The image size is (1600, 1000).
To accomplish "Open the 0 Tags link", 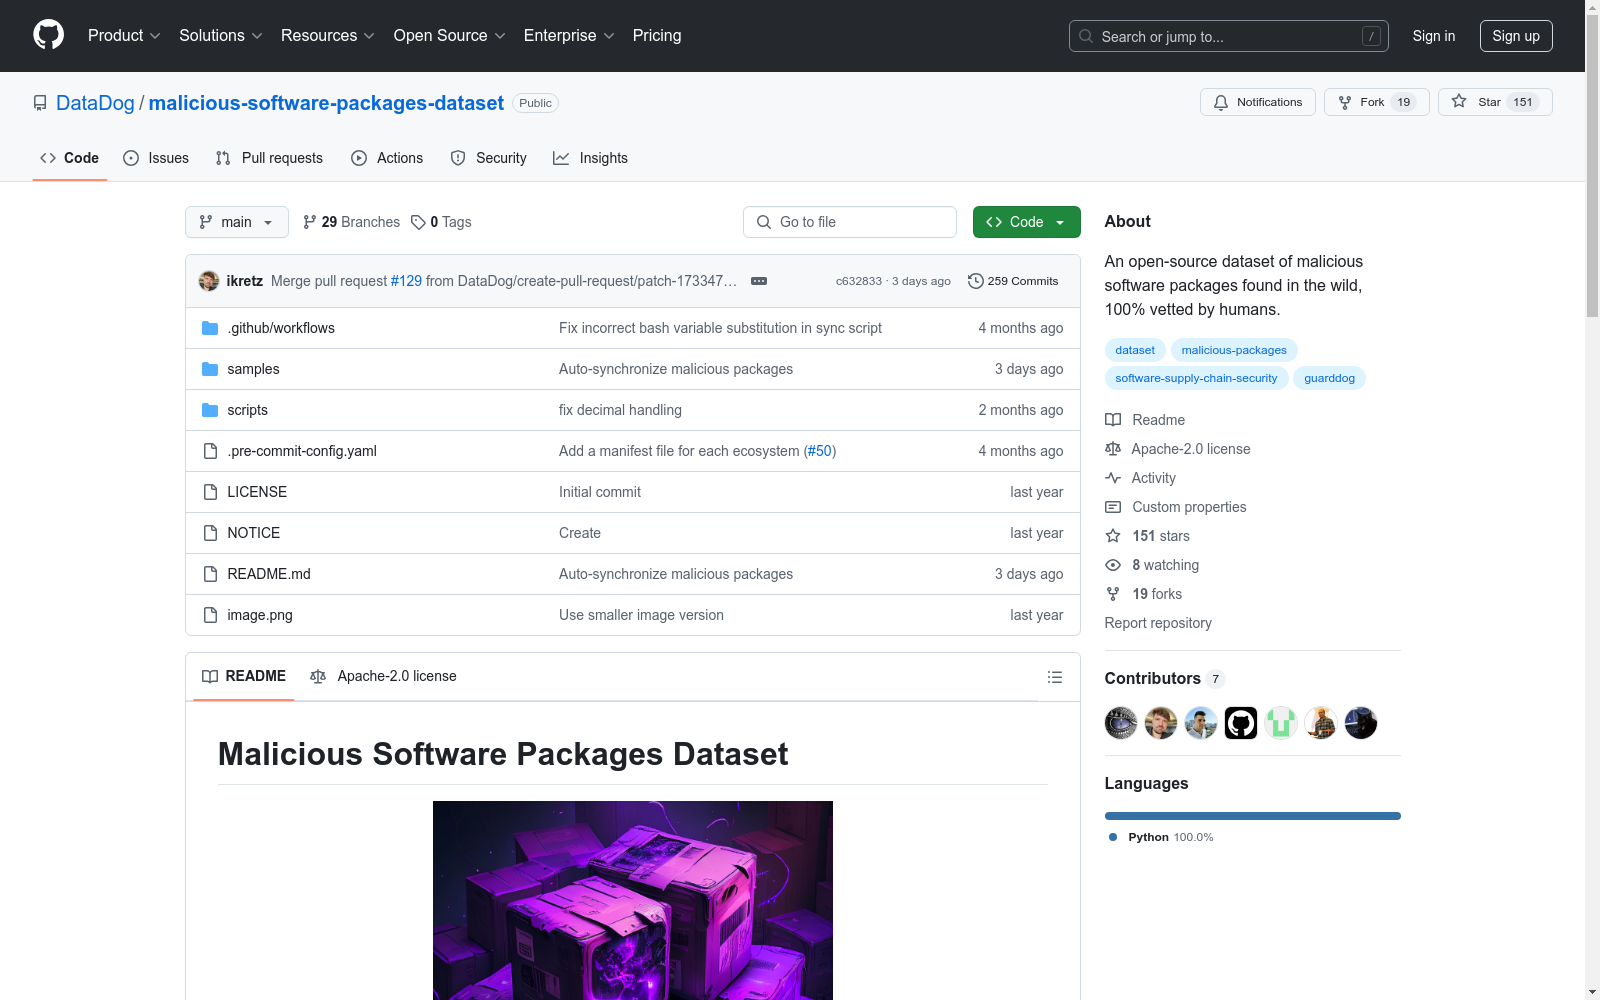I will click(x=442, y=222).
